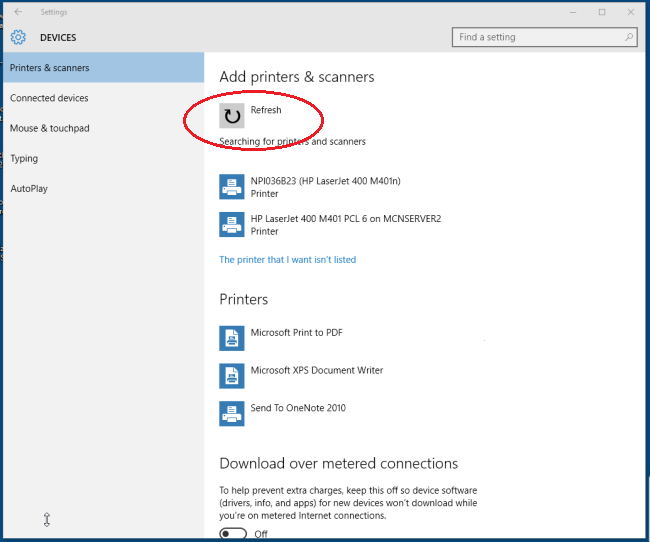Click the Microsoft Print to PDF icon
The height and width of the screenshot is (542, 650).
click(232, 338)
